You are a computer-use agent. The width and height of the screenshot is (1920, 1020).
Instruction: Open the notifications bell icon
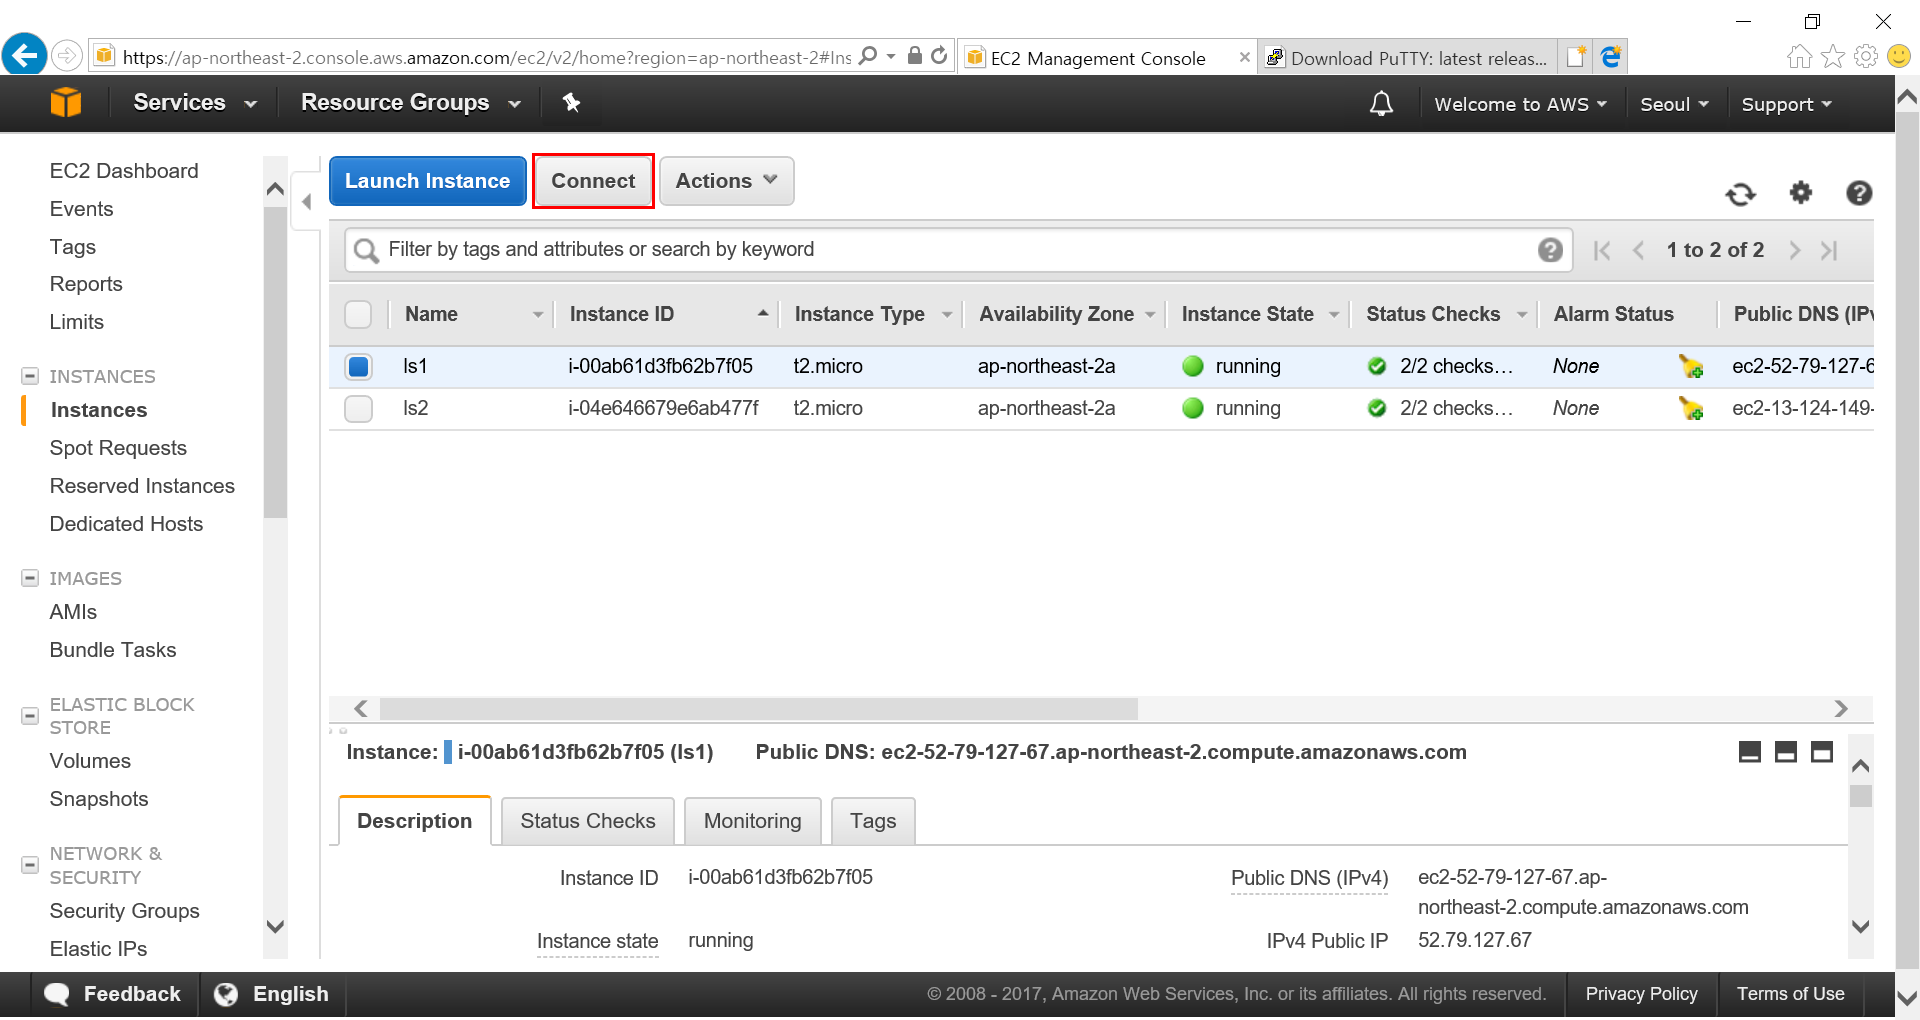tap(1381, 103)
